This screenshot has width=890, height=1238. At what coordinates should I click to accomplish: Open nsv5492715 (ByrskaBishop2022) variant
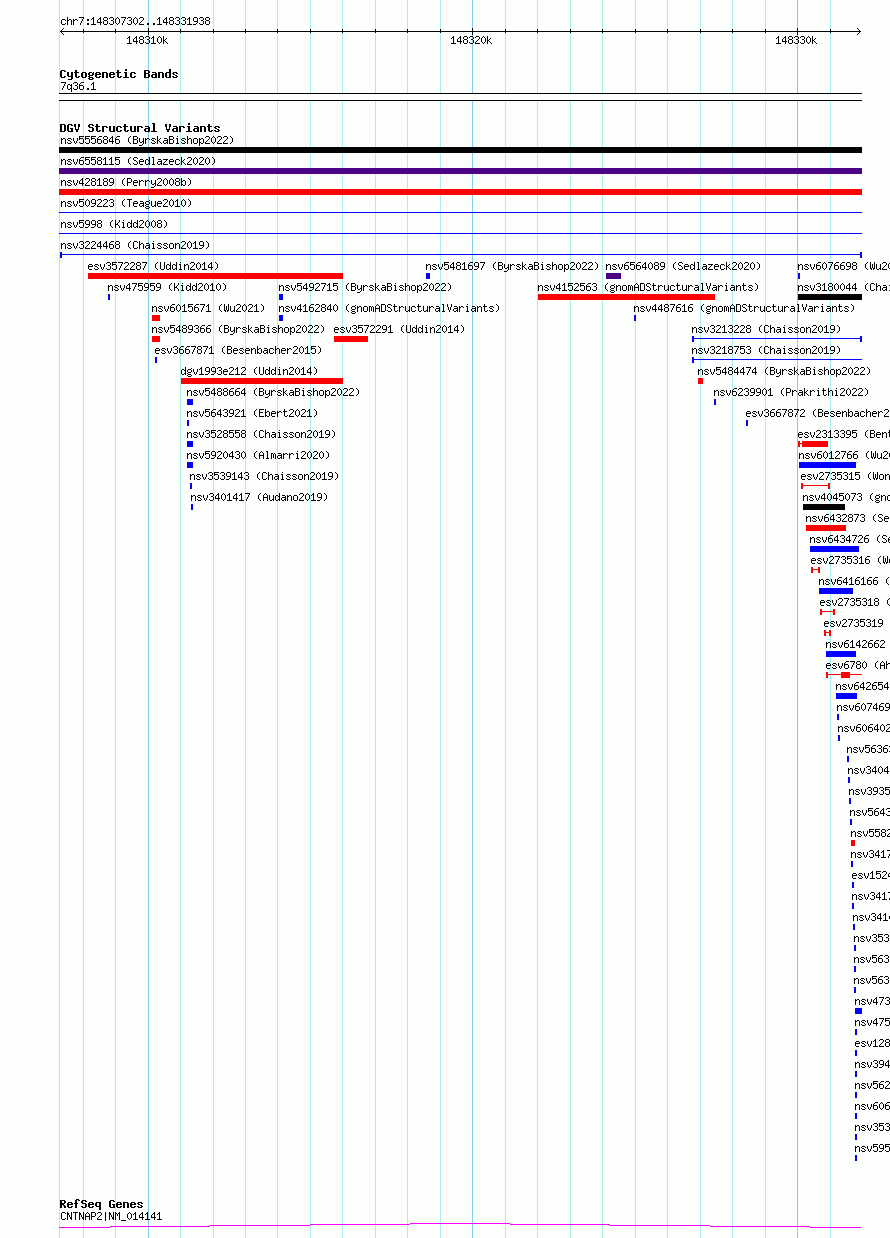click(x=365, y=287)
